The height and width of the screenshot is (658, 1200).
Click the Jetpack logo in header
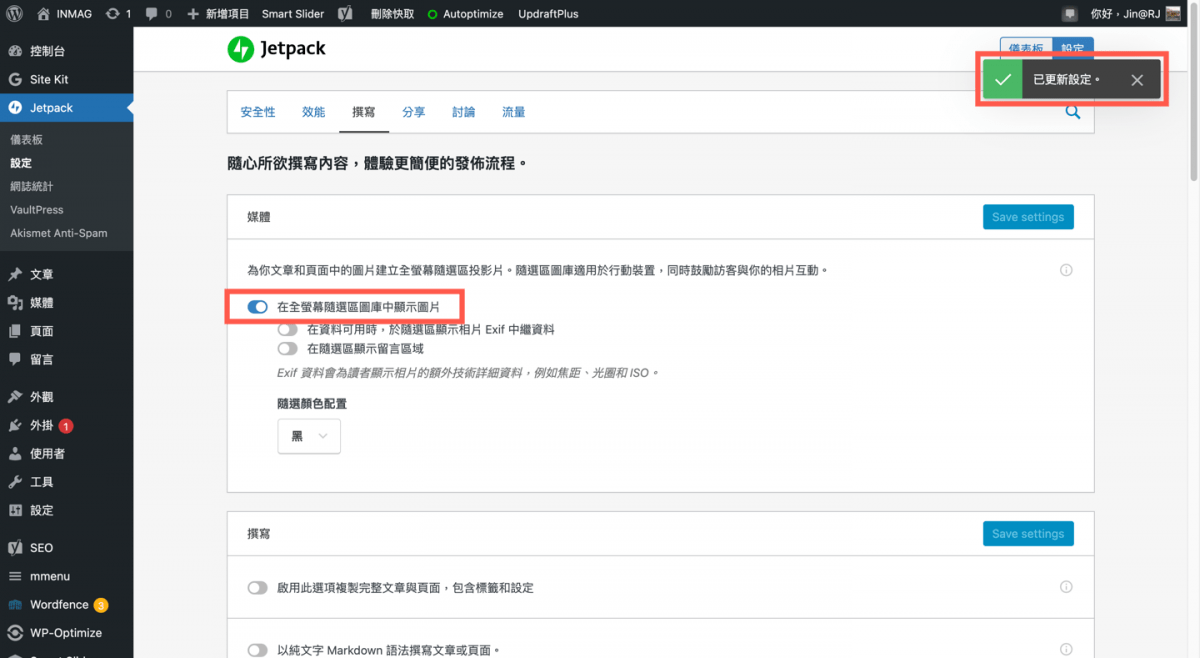coord(276,49)
